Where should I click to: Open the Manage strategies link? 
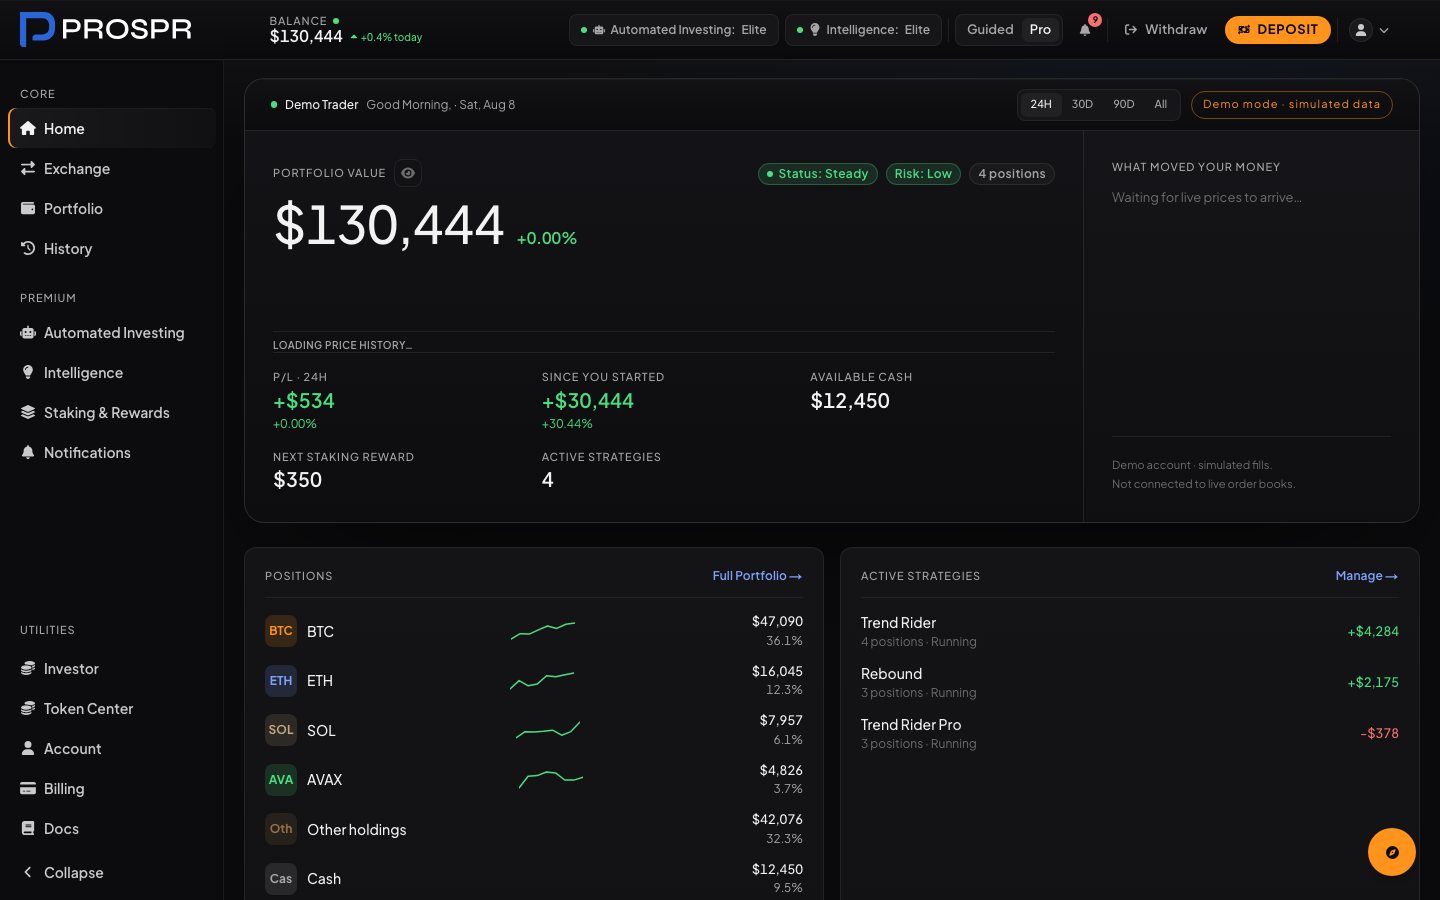tap(1366, 576)
